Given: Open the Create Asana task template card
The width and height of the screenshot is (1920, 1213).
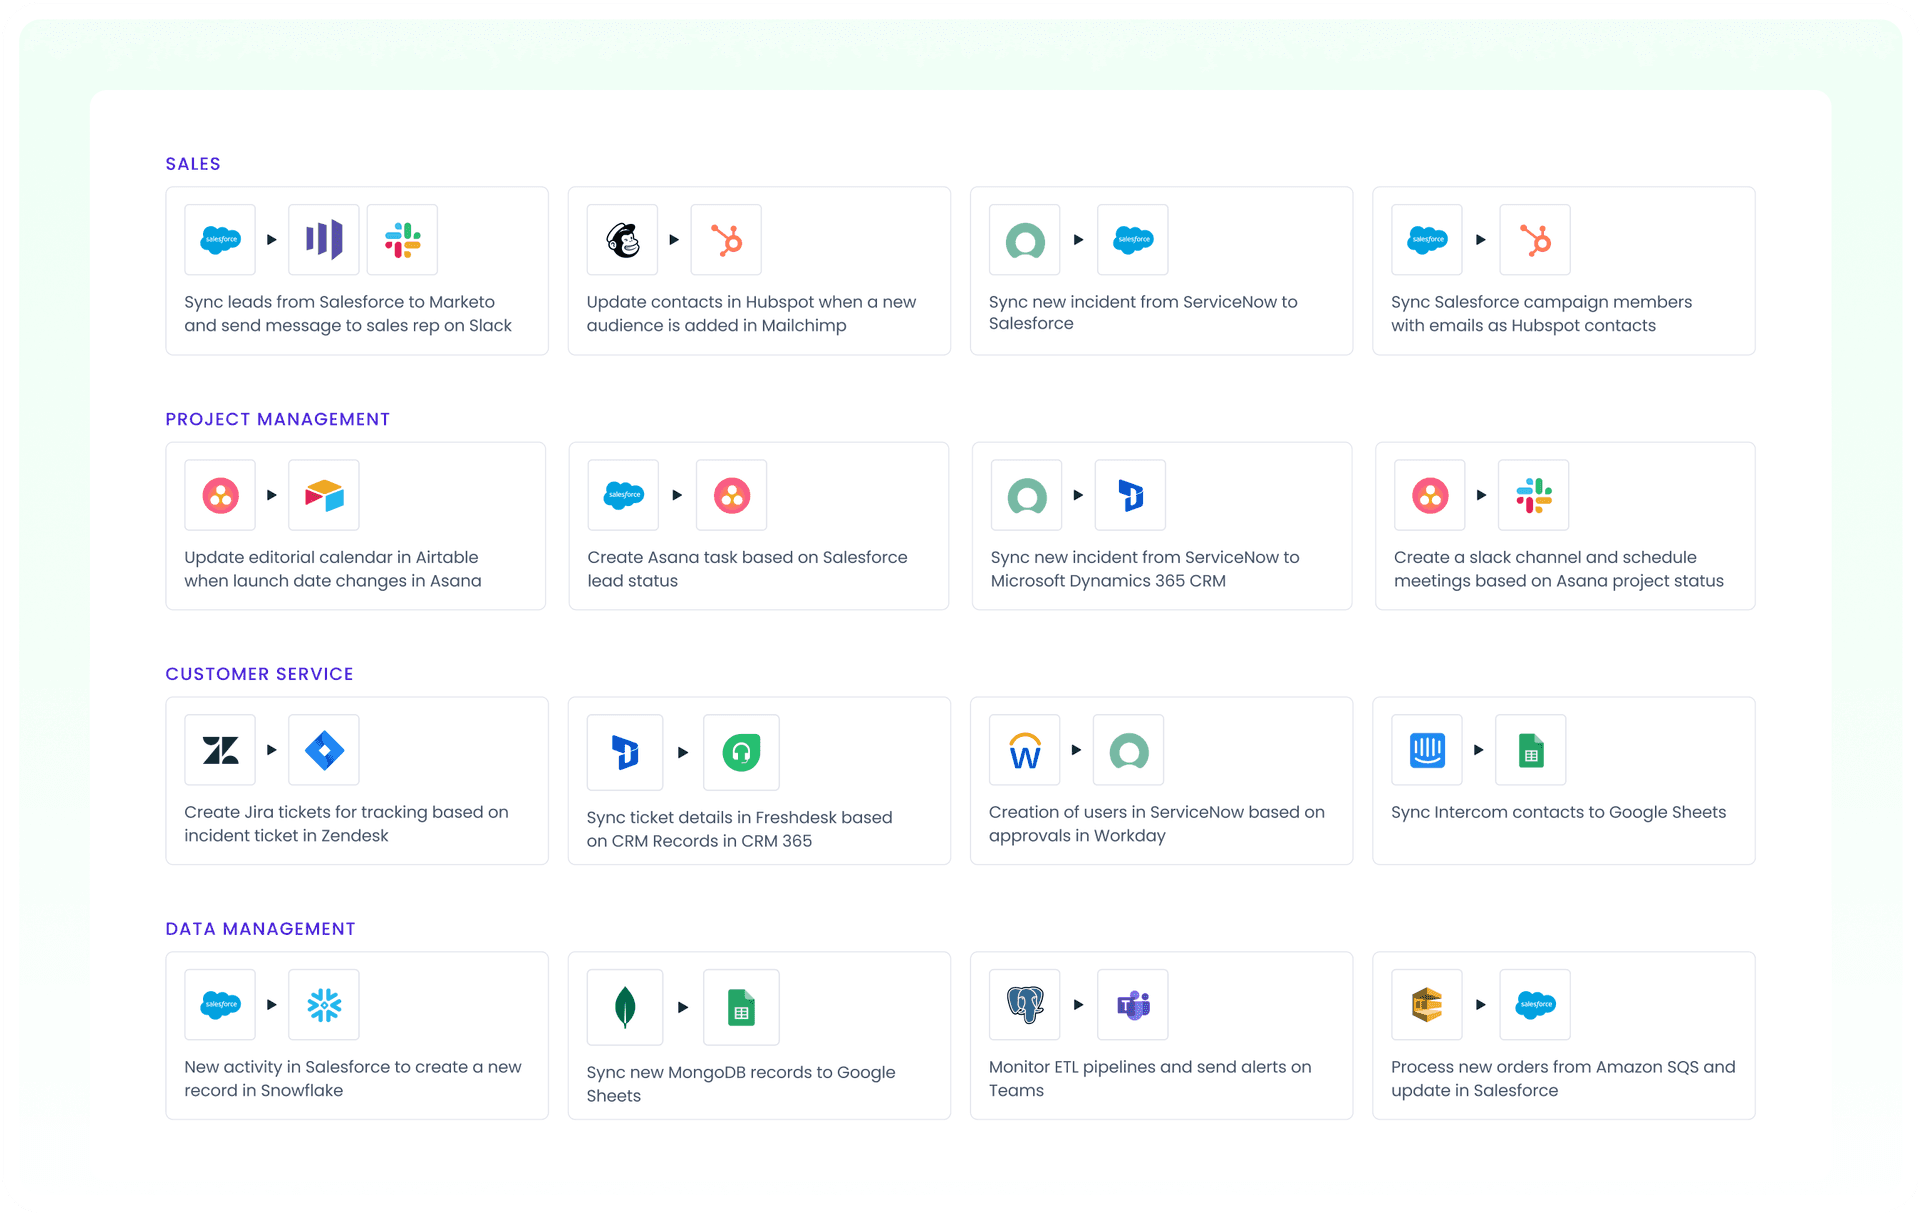Looking at the screenshot, I should 758,568.
